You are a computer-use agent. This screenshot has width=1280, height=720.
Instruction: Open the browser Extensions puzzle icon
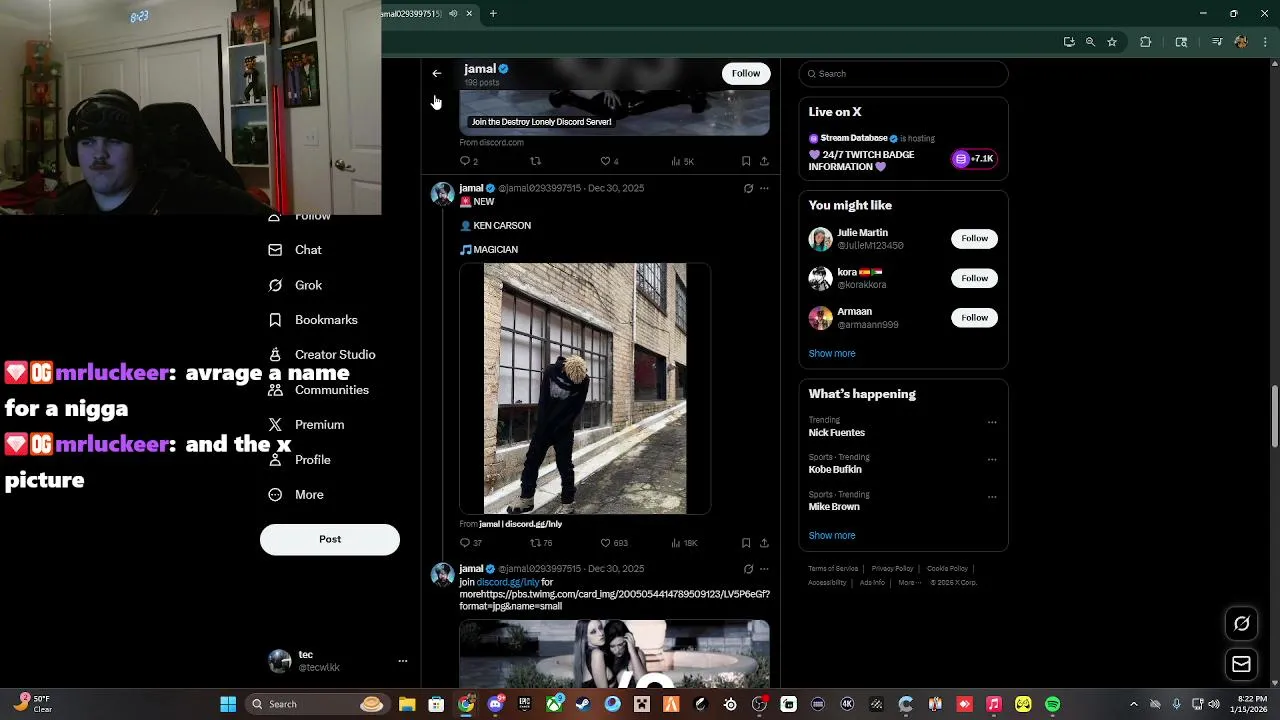coord(1146,42)
